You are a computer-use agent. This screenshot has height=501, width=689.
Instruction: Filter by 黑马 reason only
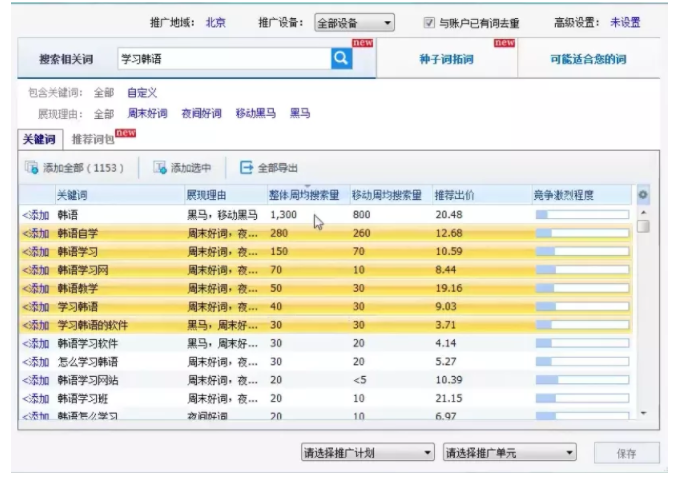pyautogui.click(x=300, y=113)
